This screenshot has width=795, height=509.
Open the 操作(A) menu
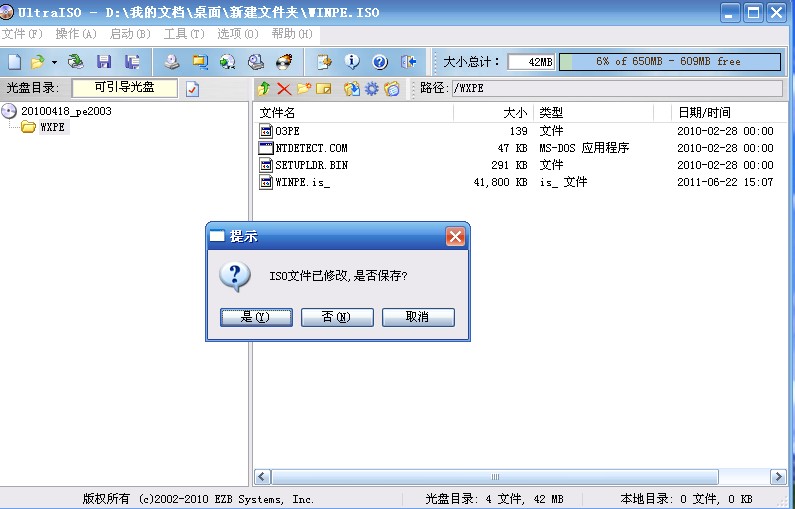pos(76,34)
